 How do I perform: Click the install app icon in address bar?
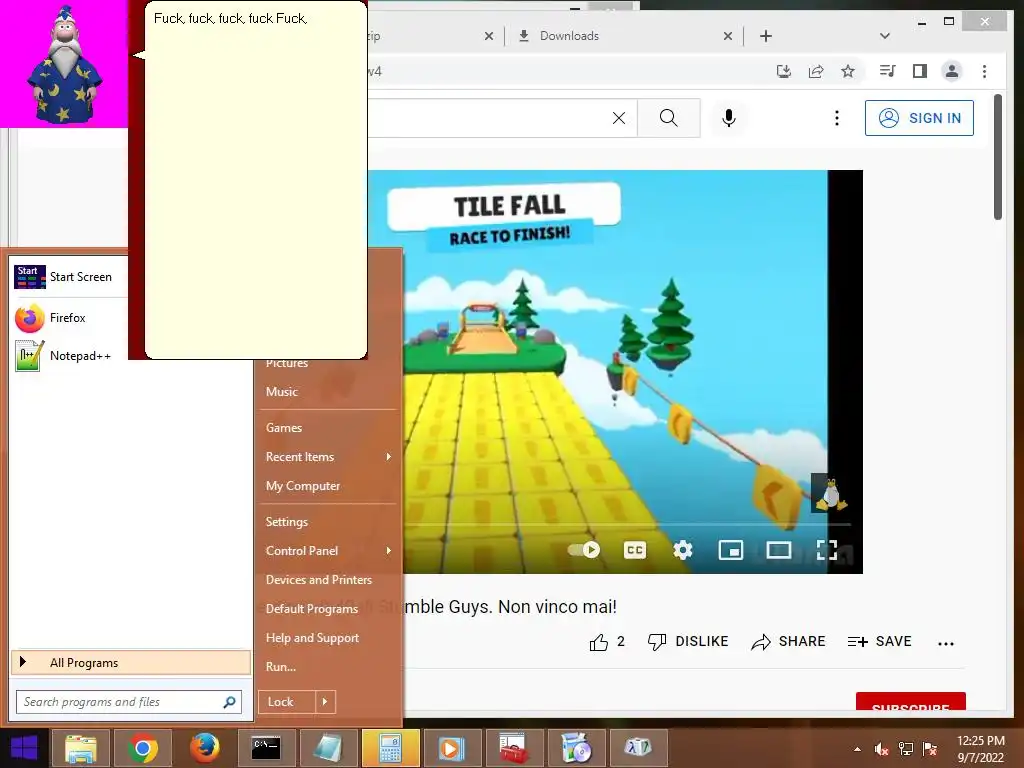tap(784, 71)
